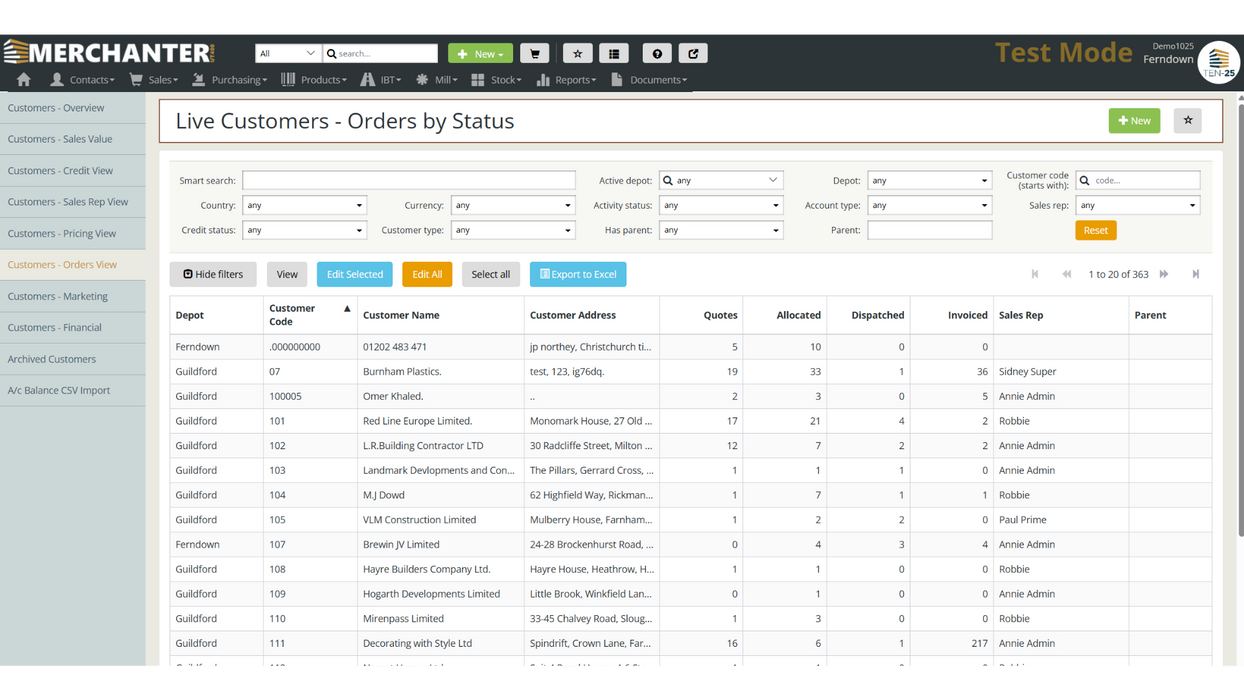Click the Hide filters button
The height and width of the screenshot is (700, 1244).
(213, 274)
